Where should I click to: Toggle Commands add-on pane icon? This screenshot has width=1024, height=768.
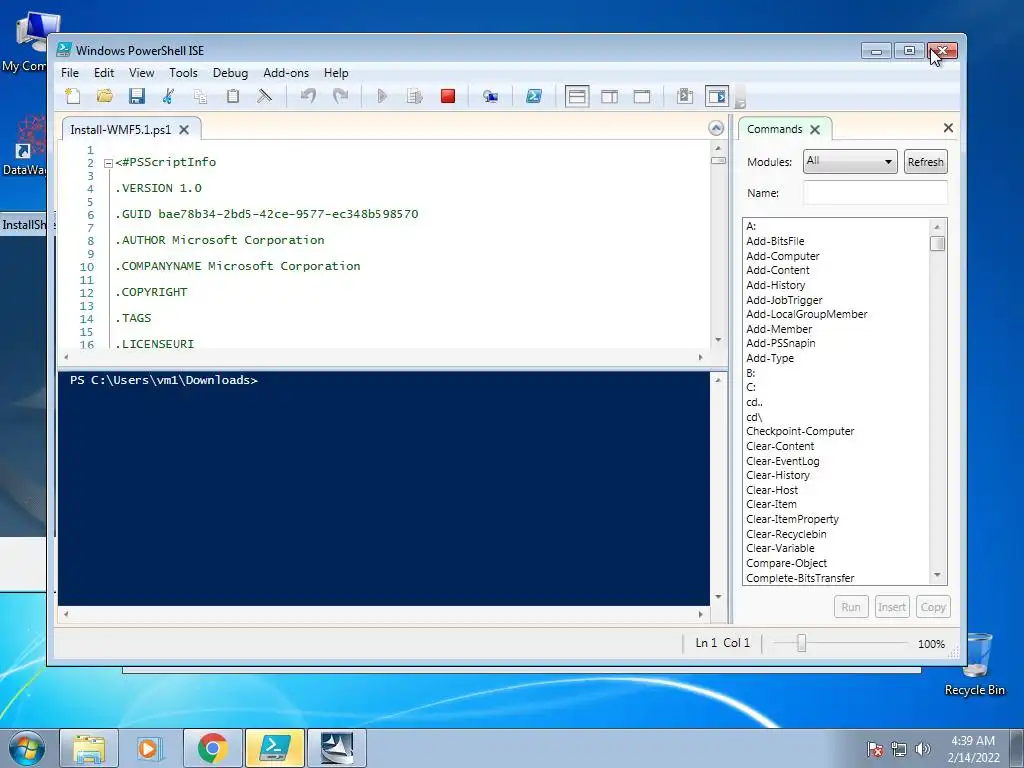point(717,97)
